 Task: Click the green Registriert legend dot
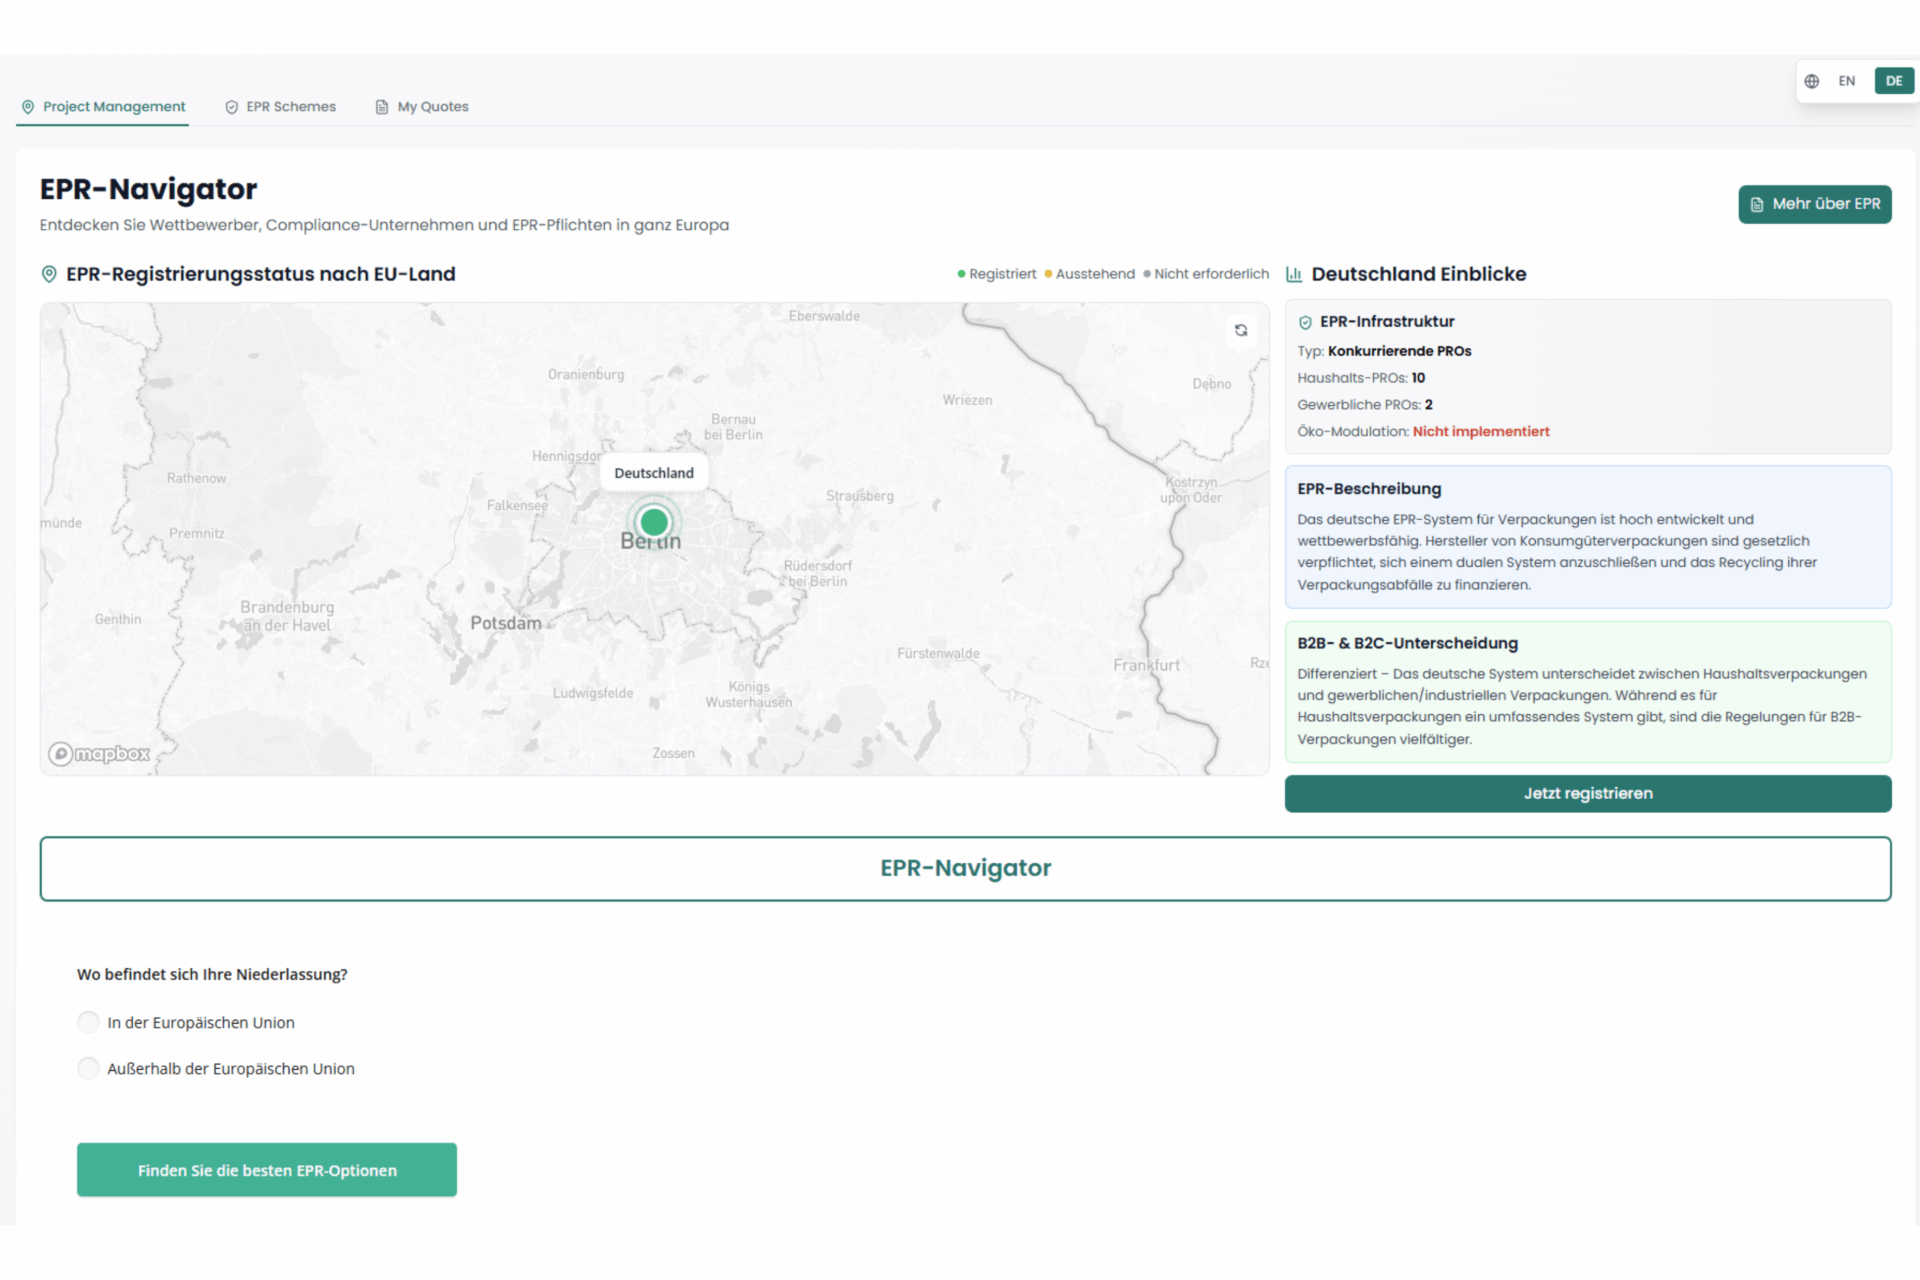point(960,273)
